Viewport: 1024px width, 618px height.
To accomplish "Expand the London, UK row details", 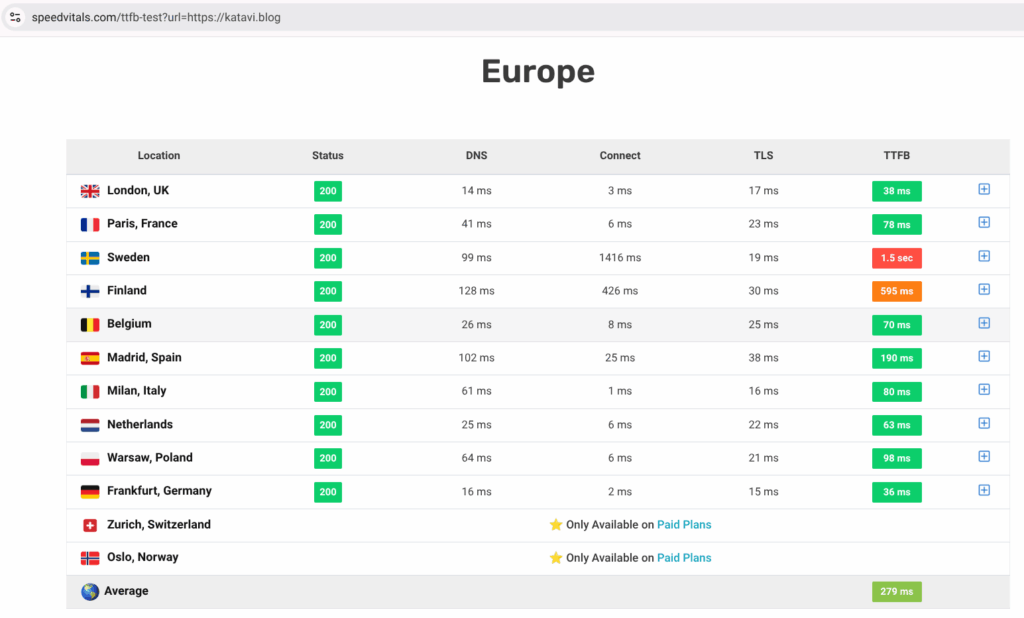I will click(x=984, y=190).
